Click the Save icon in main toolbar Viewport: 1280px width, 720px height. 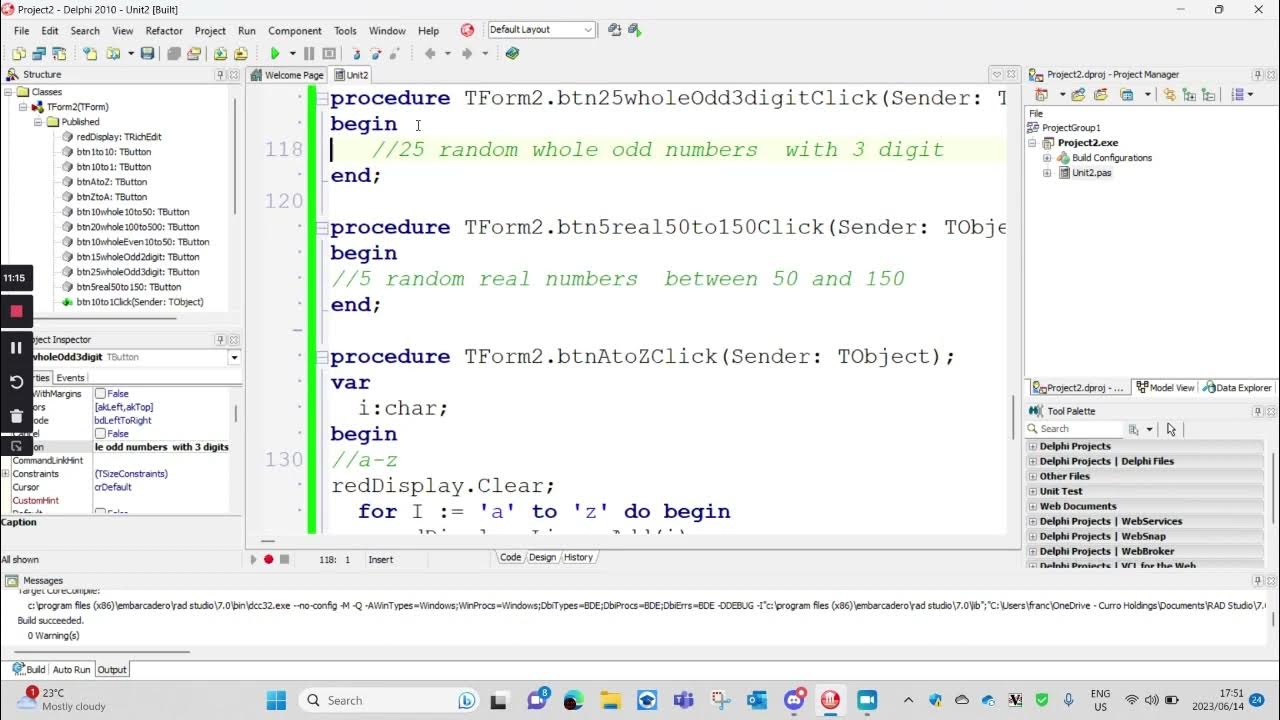coord(148,54)
